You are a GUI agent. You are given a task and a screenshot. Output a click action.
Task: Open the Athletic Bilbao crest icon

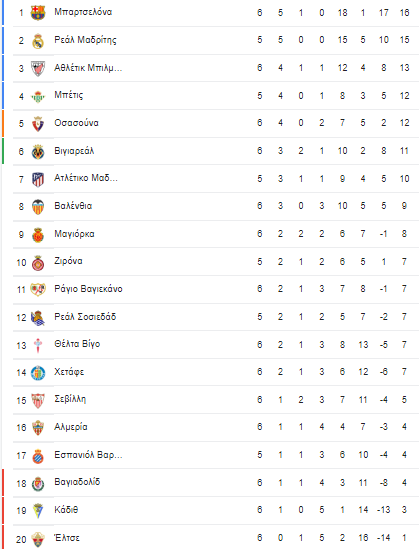(38, 68)
